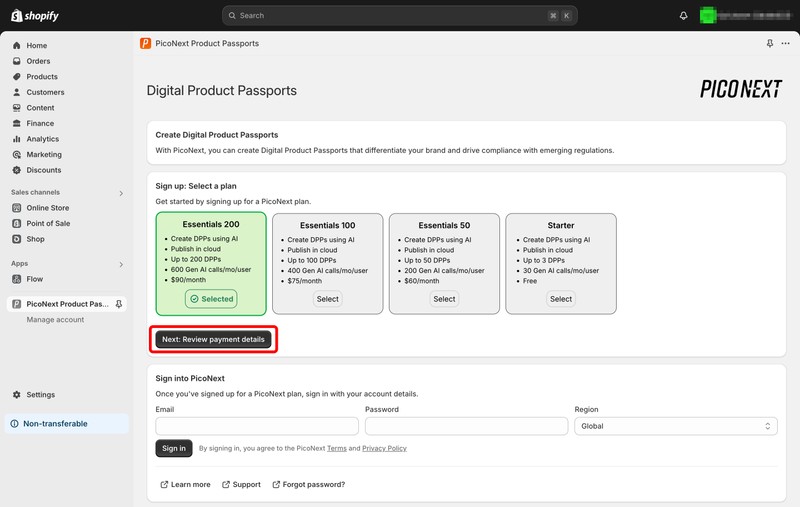
Task: Choose the free Starter plan
Action: (561, 299)
